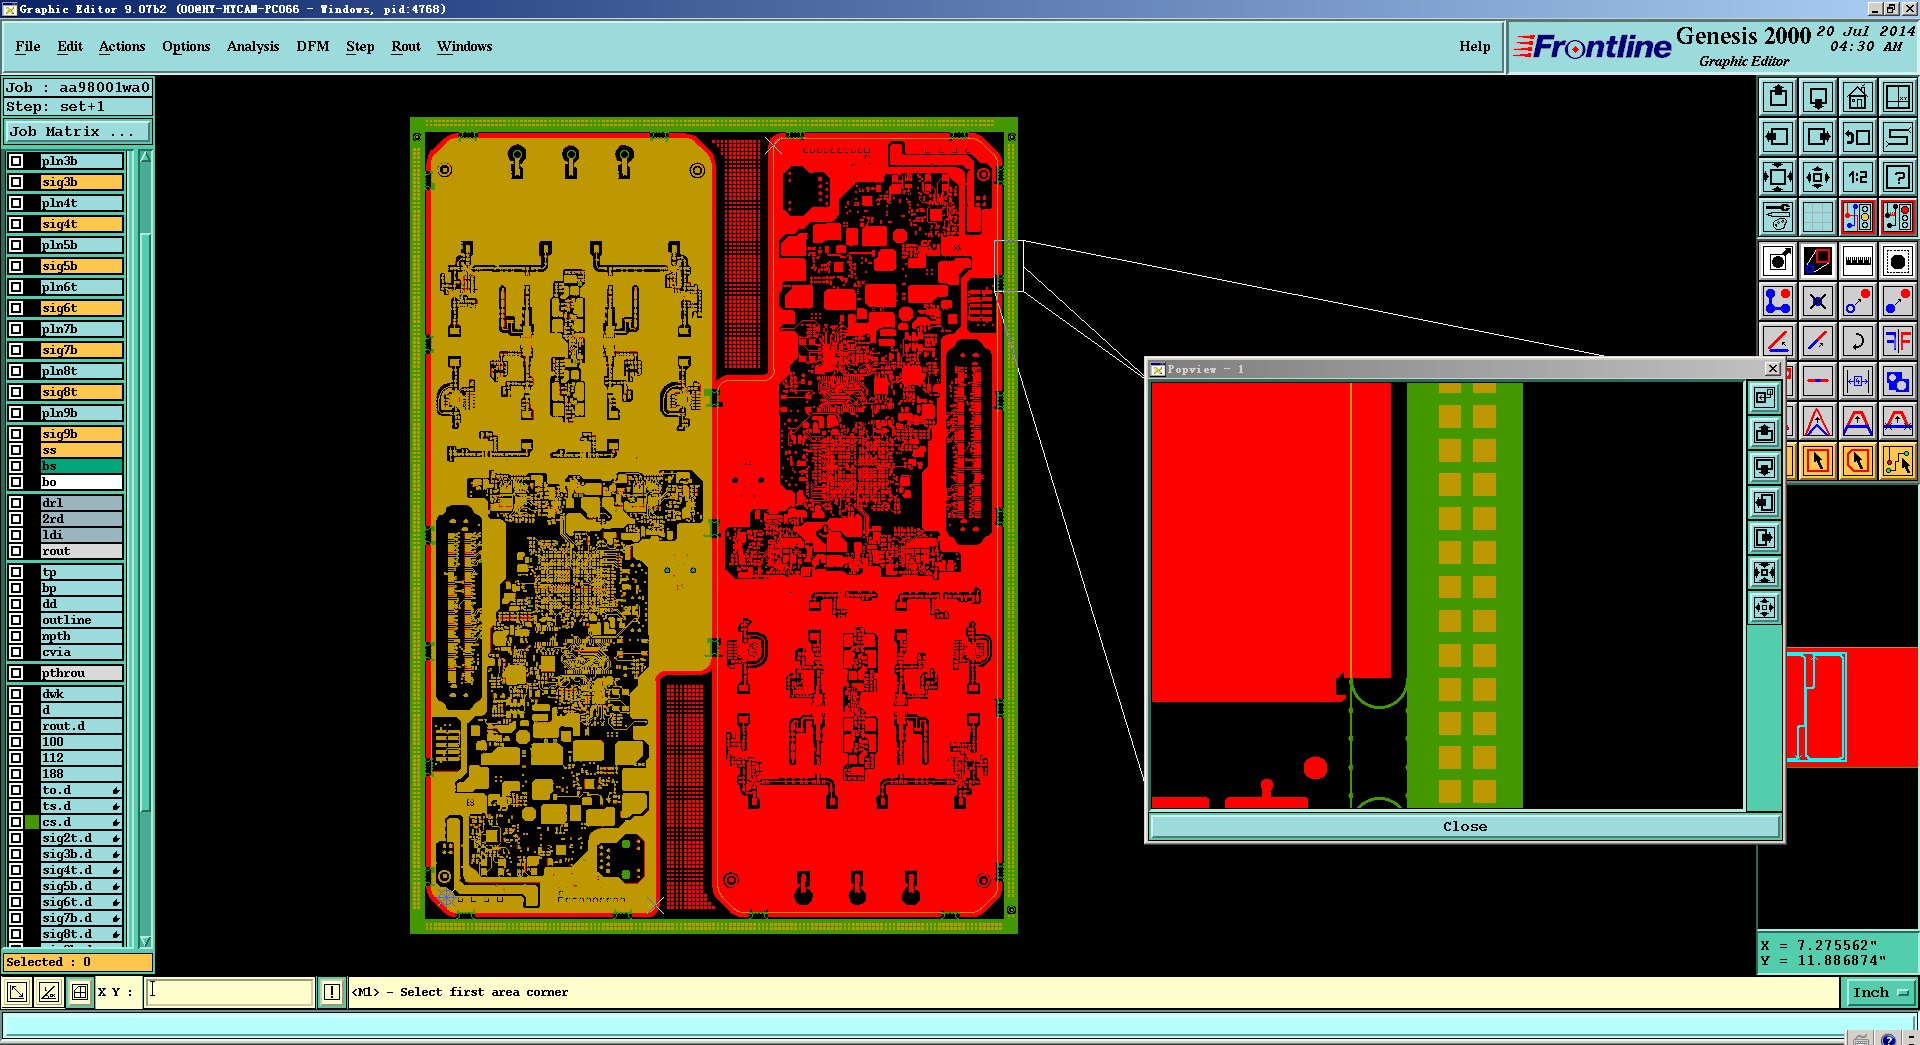This screenshot has width=1920, height=1045.
Task: Toggle the display checkbox for layer outline
Action: tap(16, 620)
